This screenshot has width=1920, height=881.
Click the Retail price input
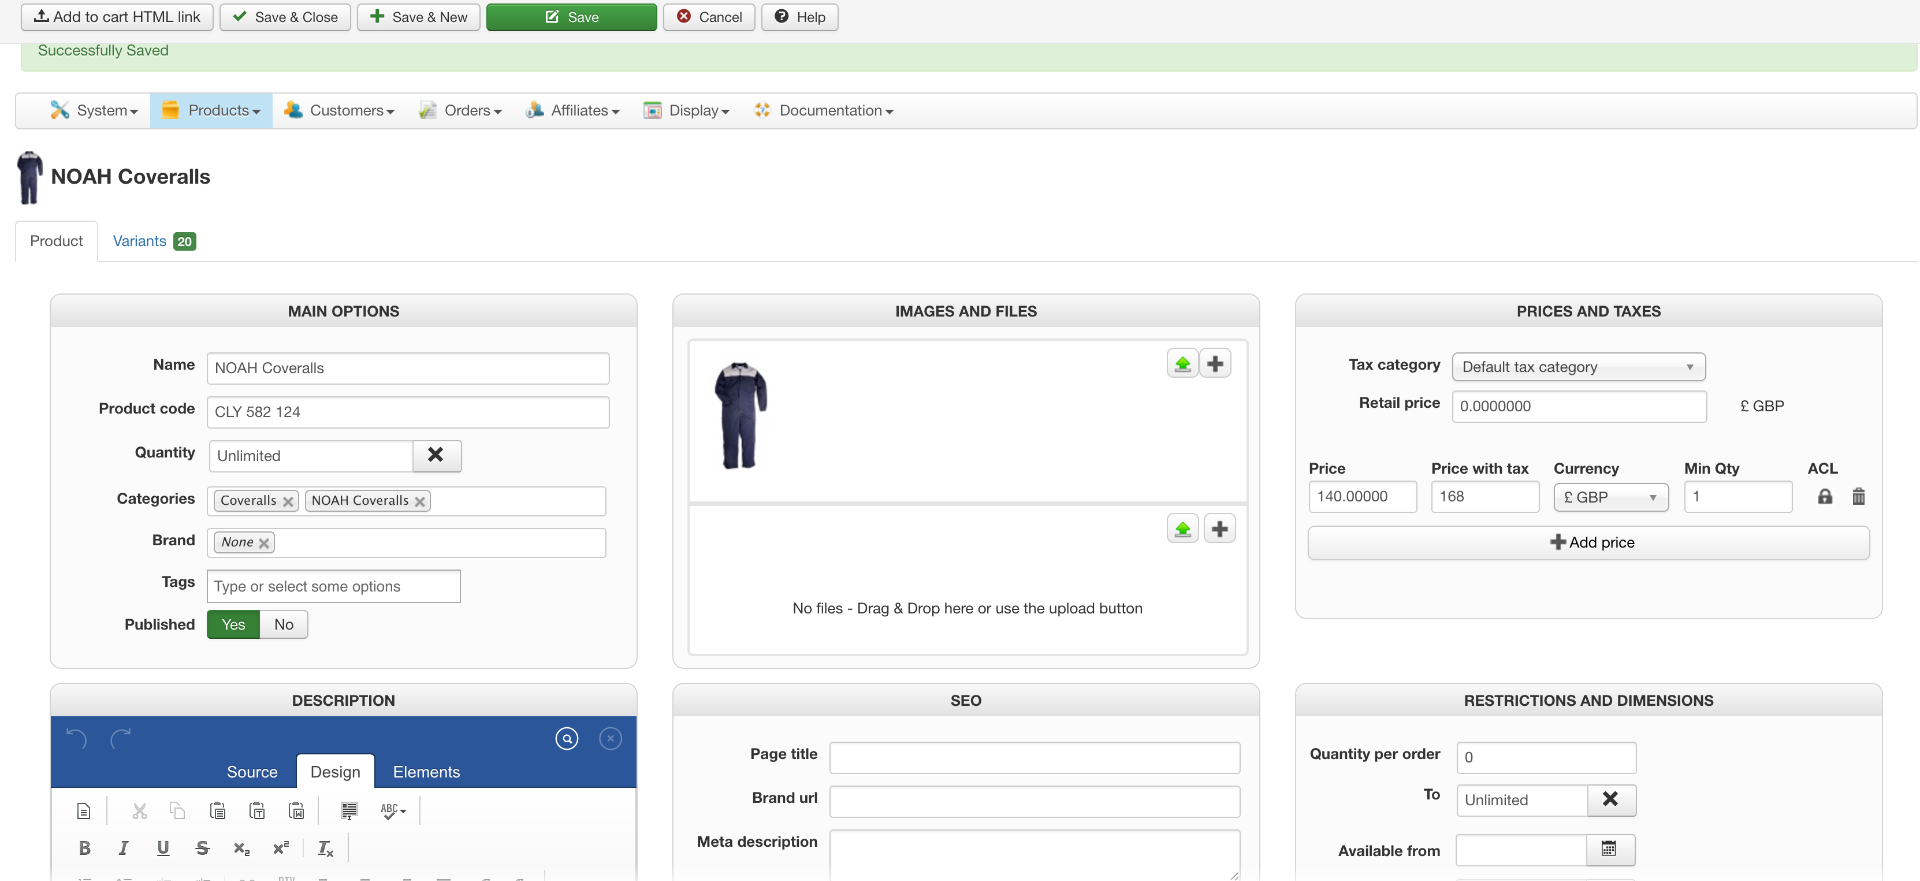(1579, 406)
